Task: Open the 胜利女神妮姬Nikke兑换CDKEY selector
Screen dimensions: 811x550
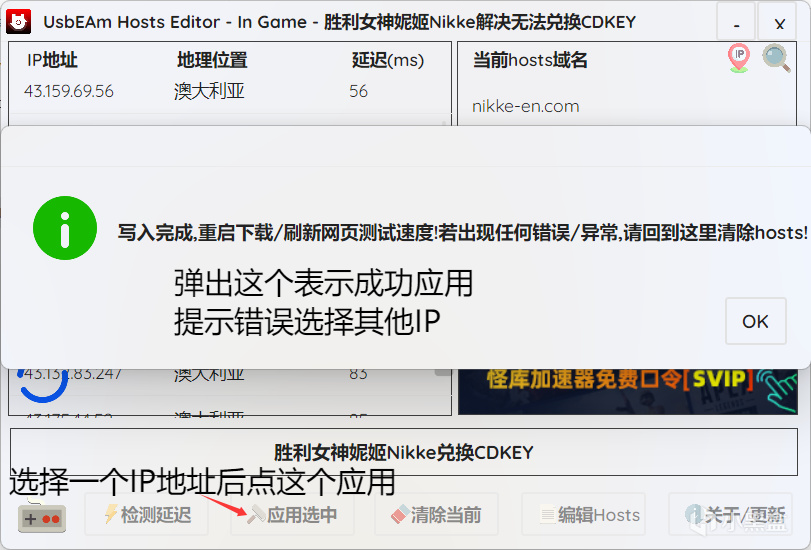Action: (x=404, y=452)
